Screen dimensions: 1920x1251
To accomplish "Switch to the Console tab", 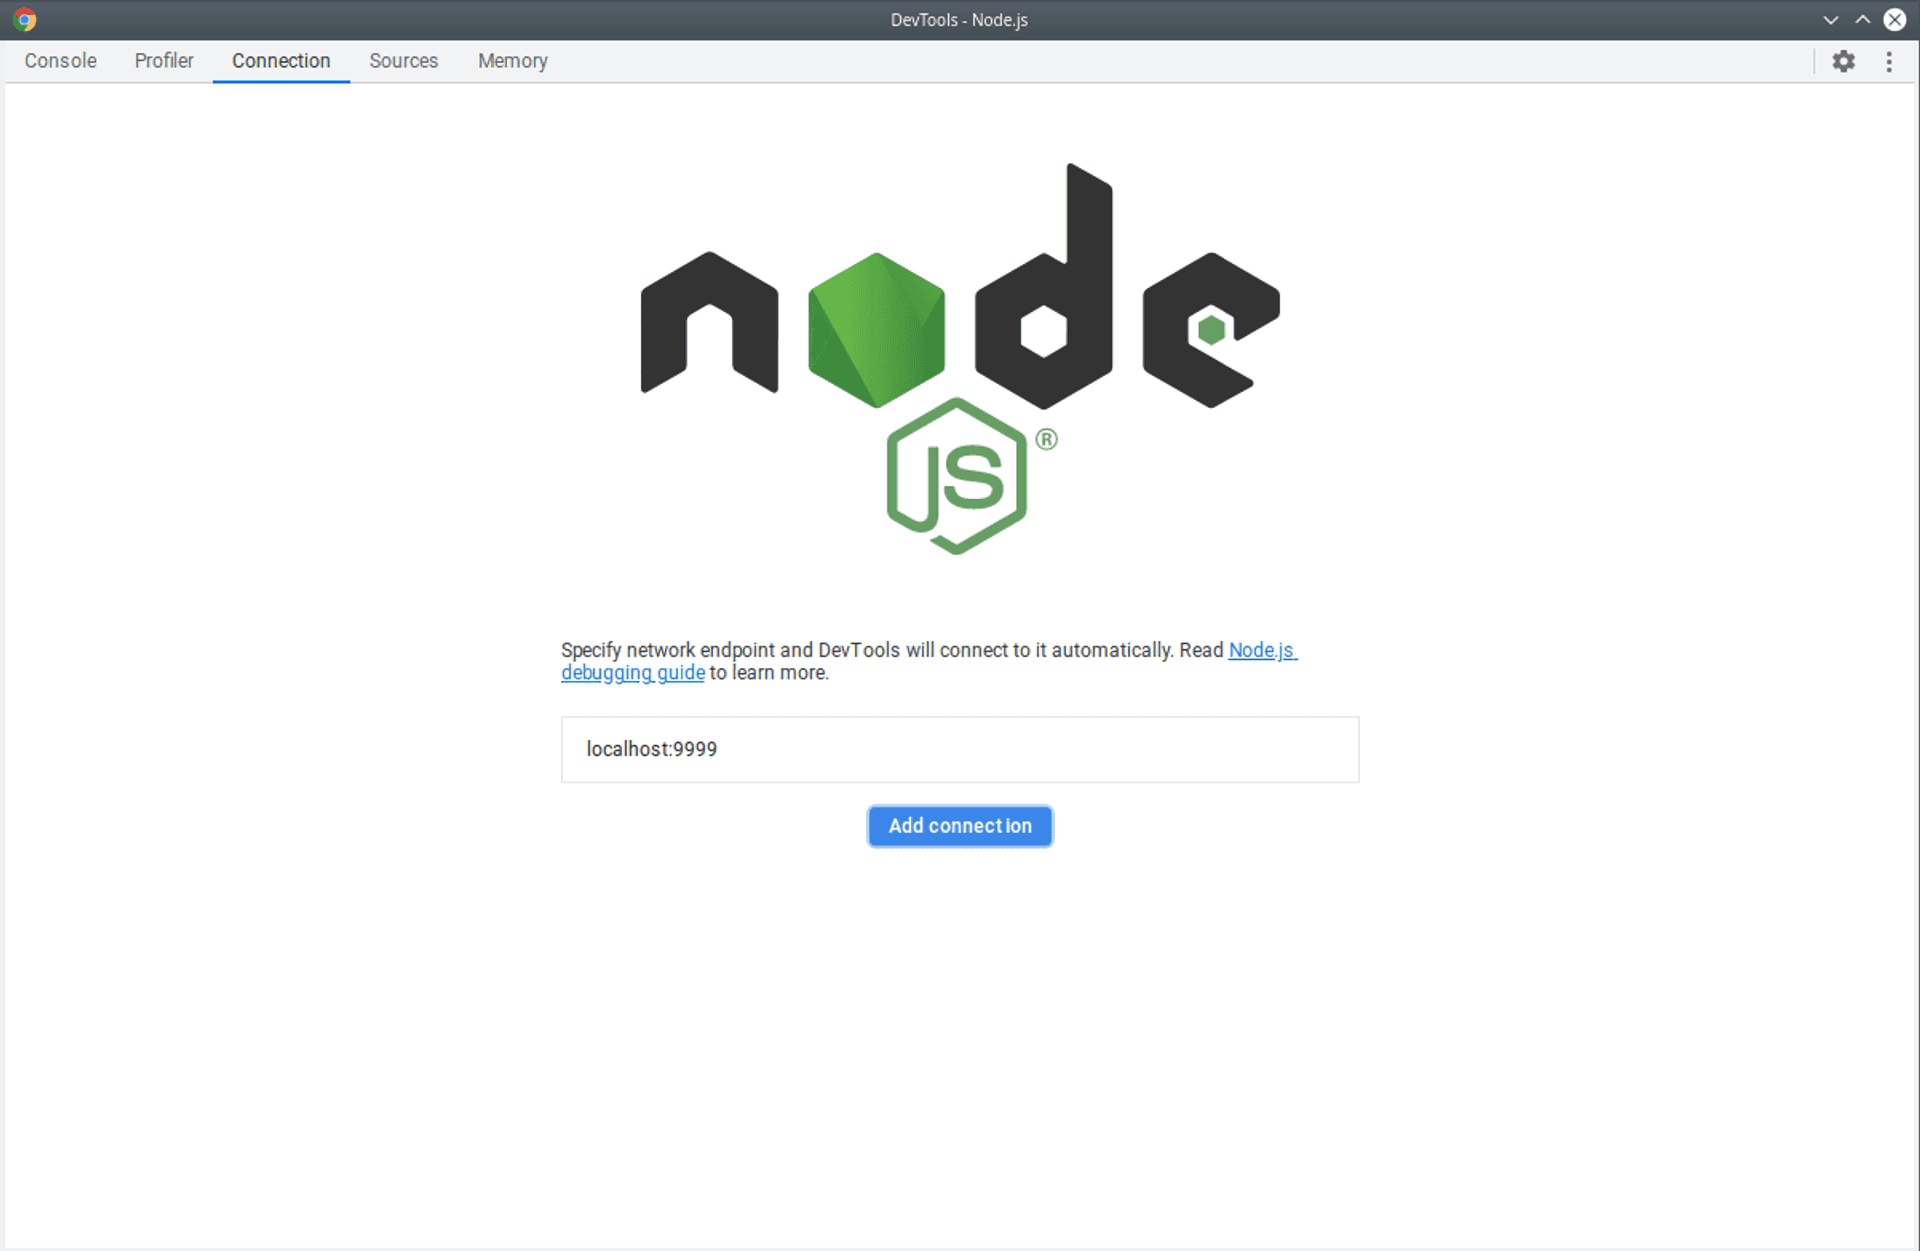I will [x=61, y=61].
